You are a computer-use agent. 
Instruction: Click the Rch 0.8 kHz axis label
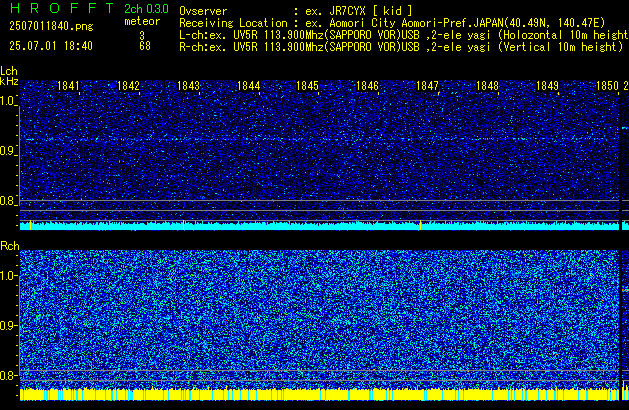8,375
